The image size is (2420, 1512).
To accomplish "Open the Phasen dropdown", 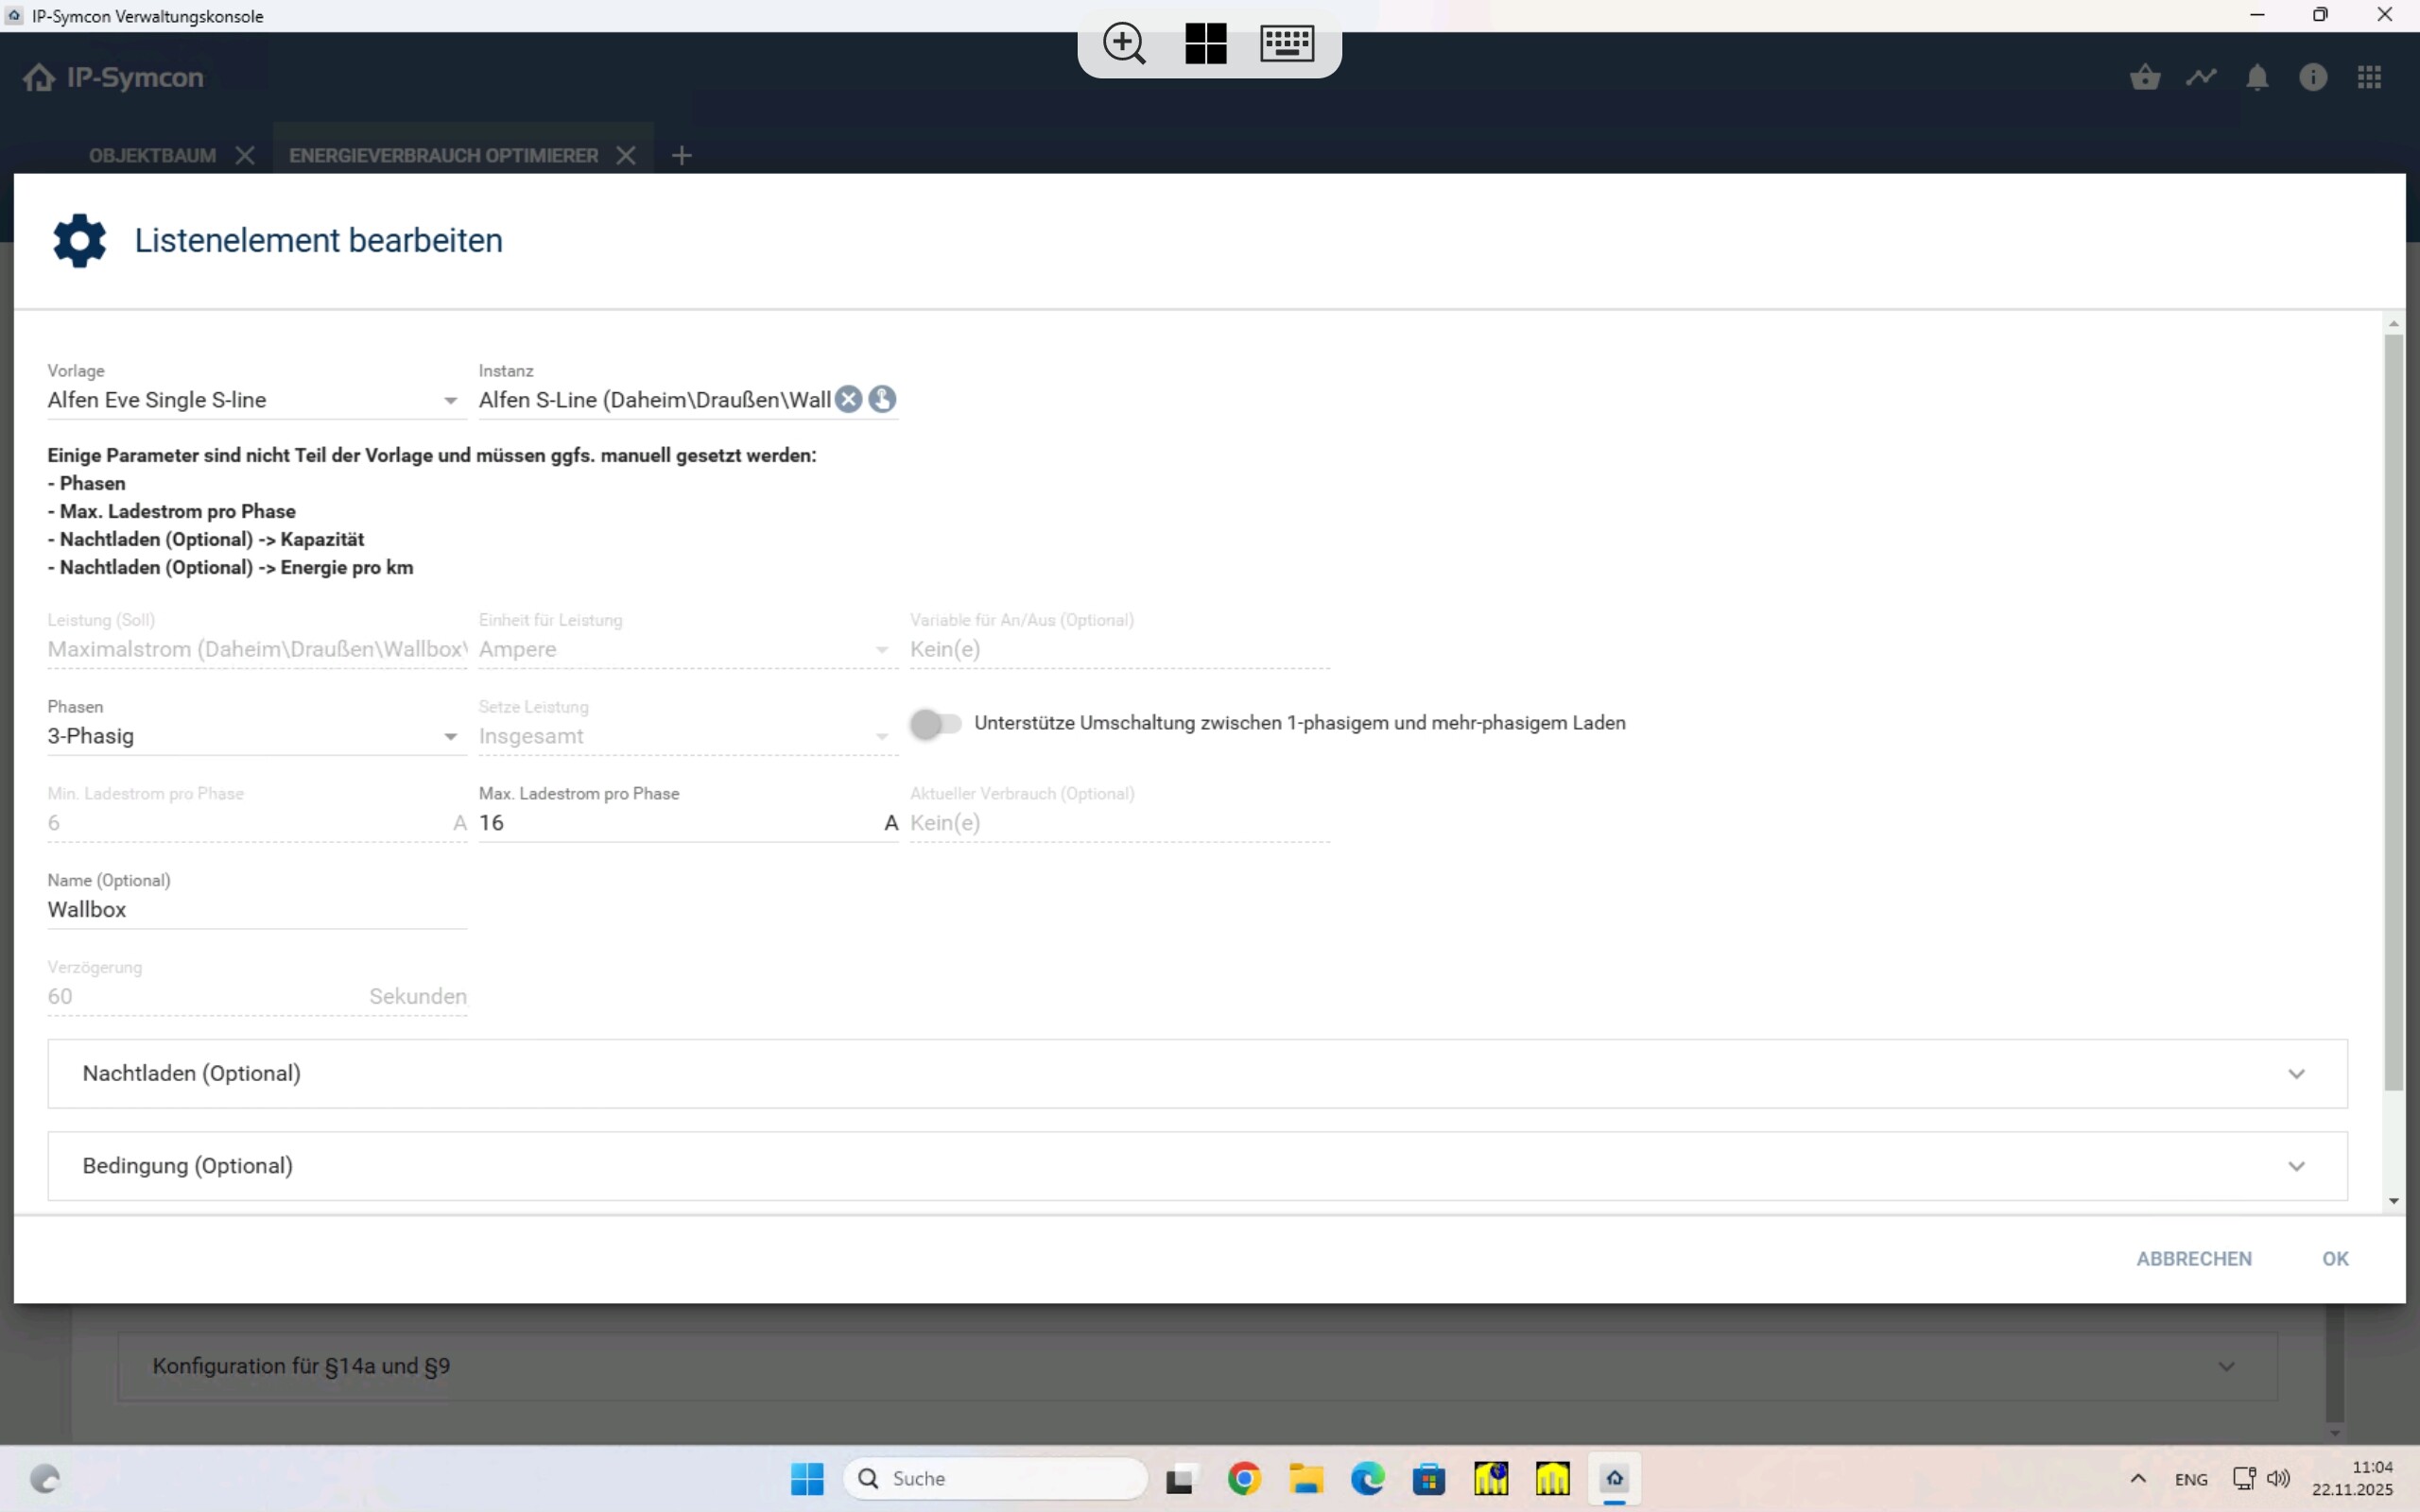I will (256, 736).
